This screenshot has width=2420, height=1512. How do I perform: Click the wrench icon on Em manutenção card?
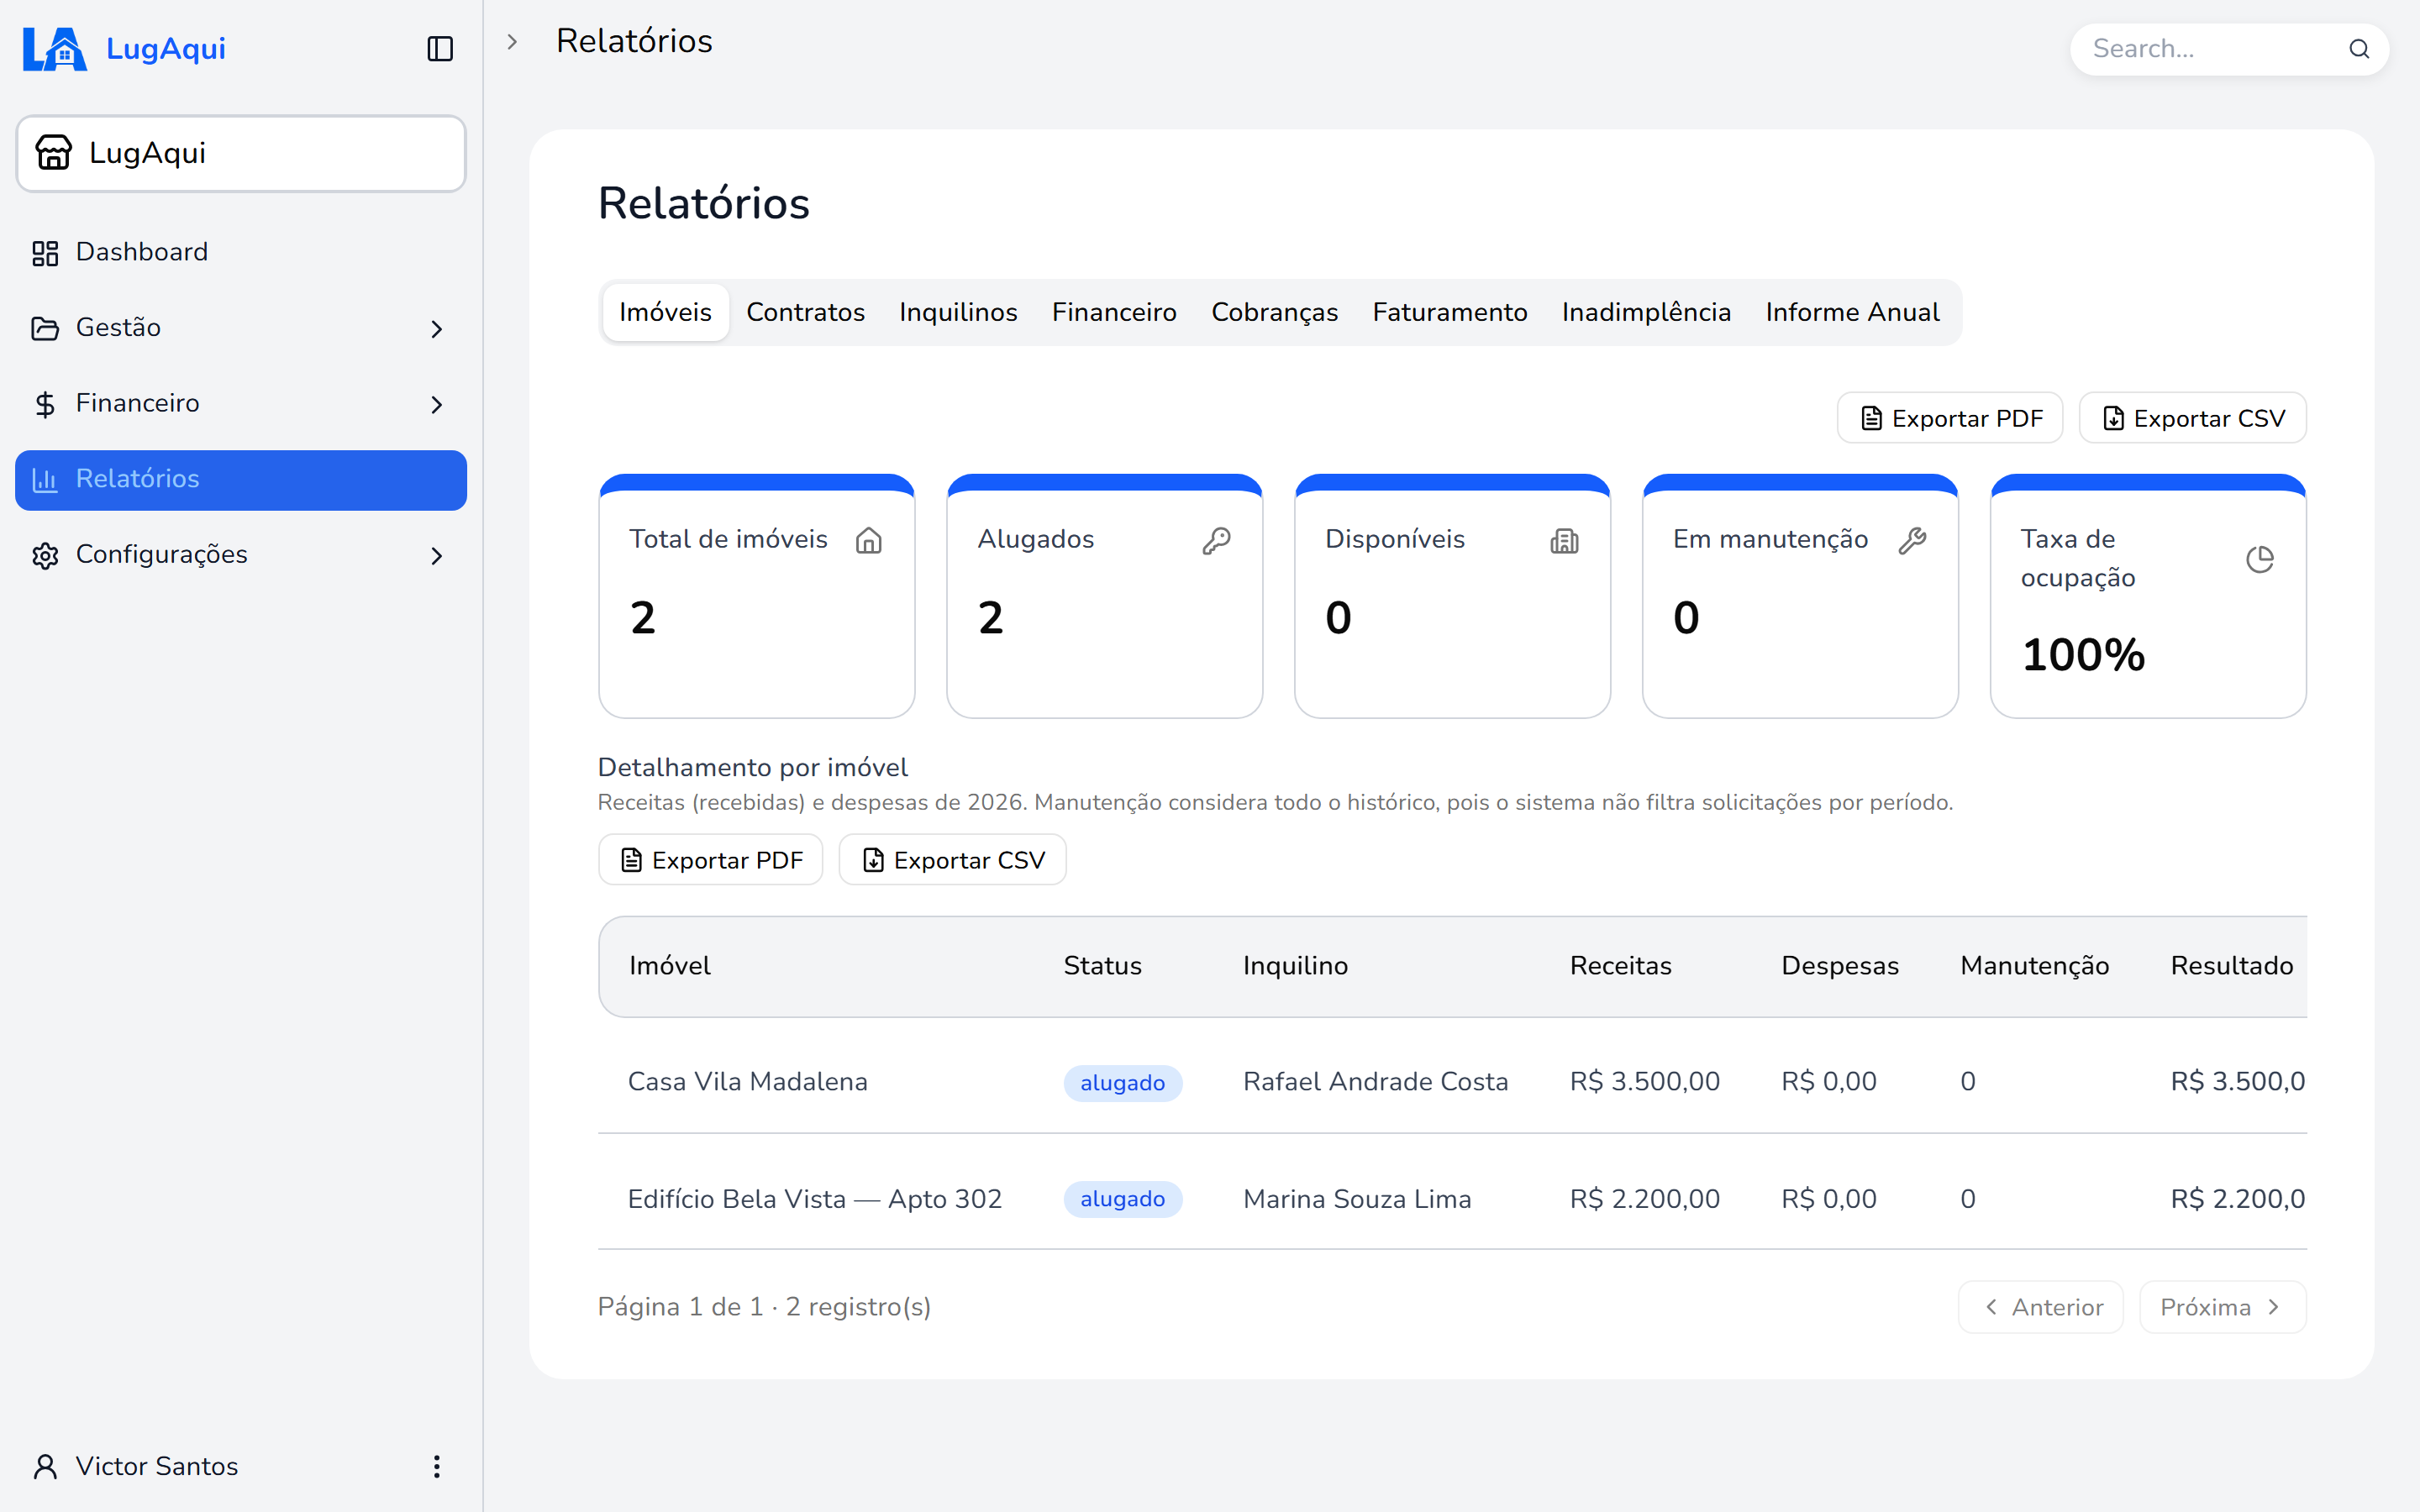[x=1912, y=541]
